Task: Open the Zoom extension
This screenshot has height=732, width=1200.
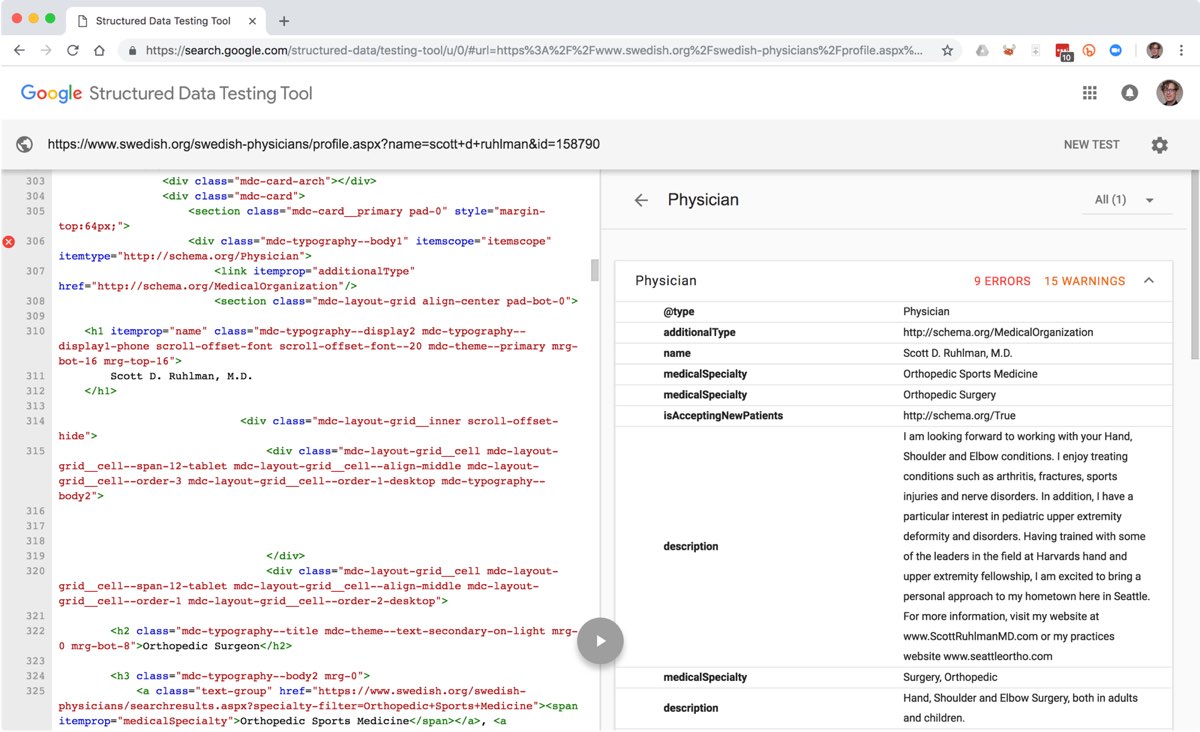Action: (1116, 50)
